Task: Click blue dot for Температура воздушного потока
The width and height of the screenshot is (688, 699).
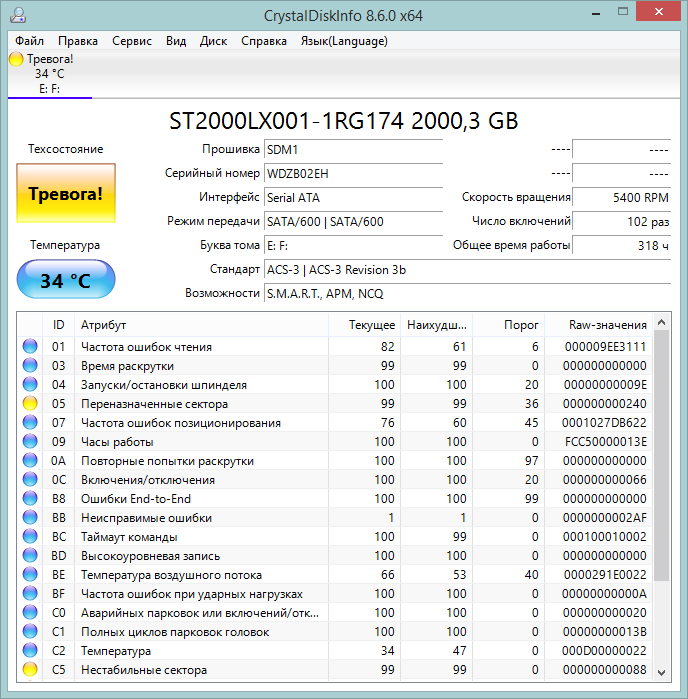Action: click(x=30, y=575)
